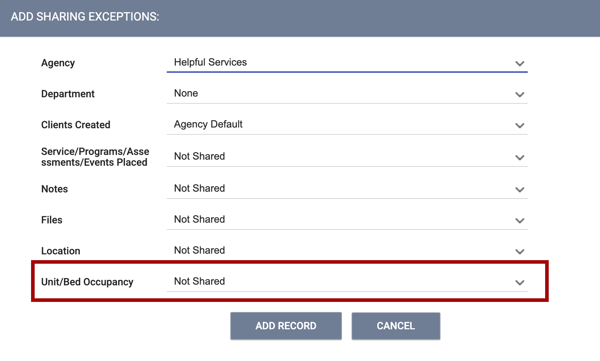The height and width of the screenshot is (361, 600).
Task: Click the 'Clients Created' label
Action: (76, 125)
